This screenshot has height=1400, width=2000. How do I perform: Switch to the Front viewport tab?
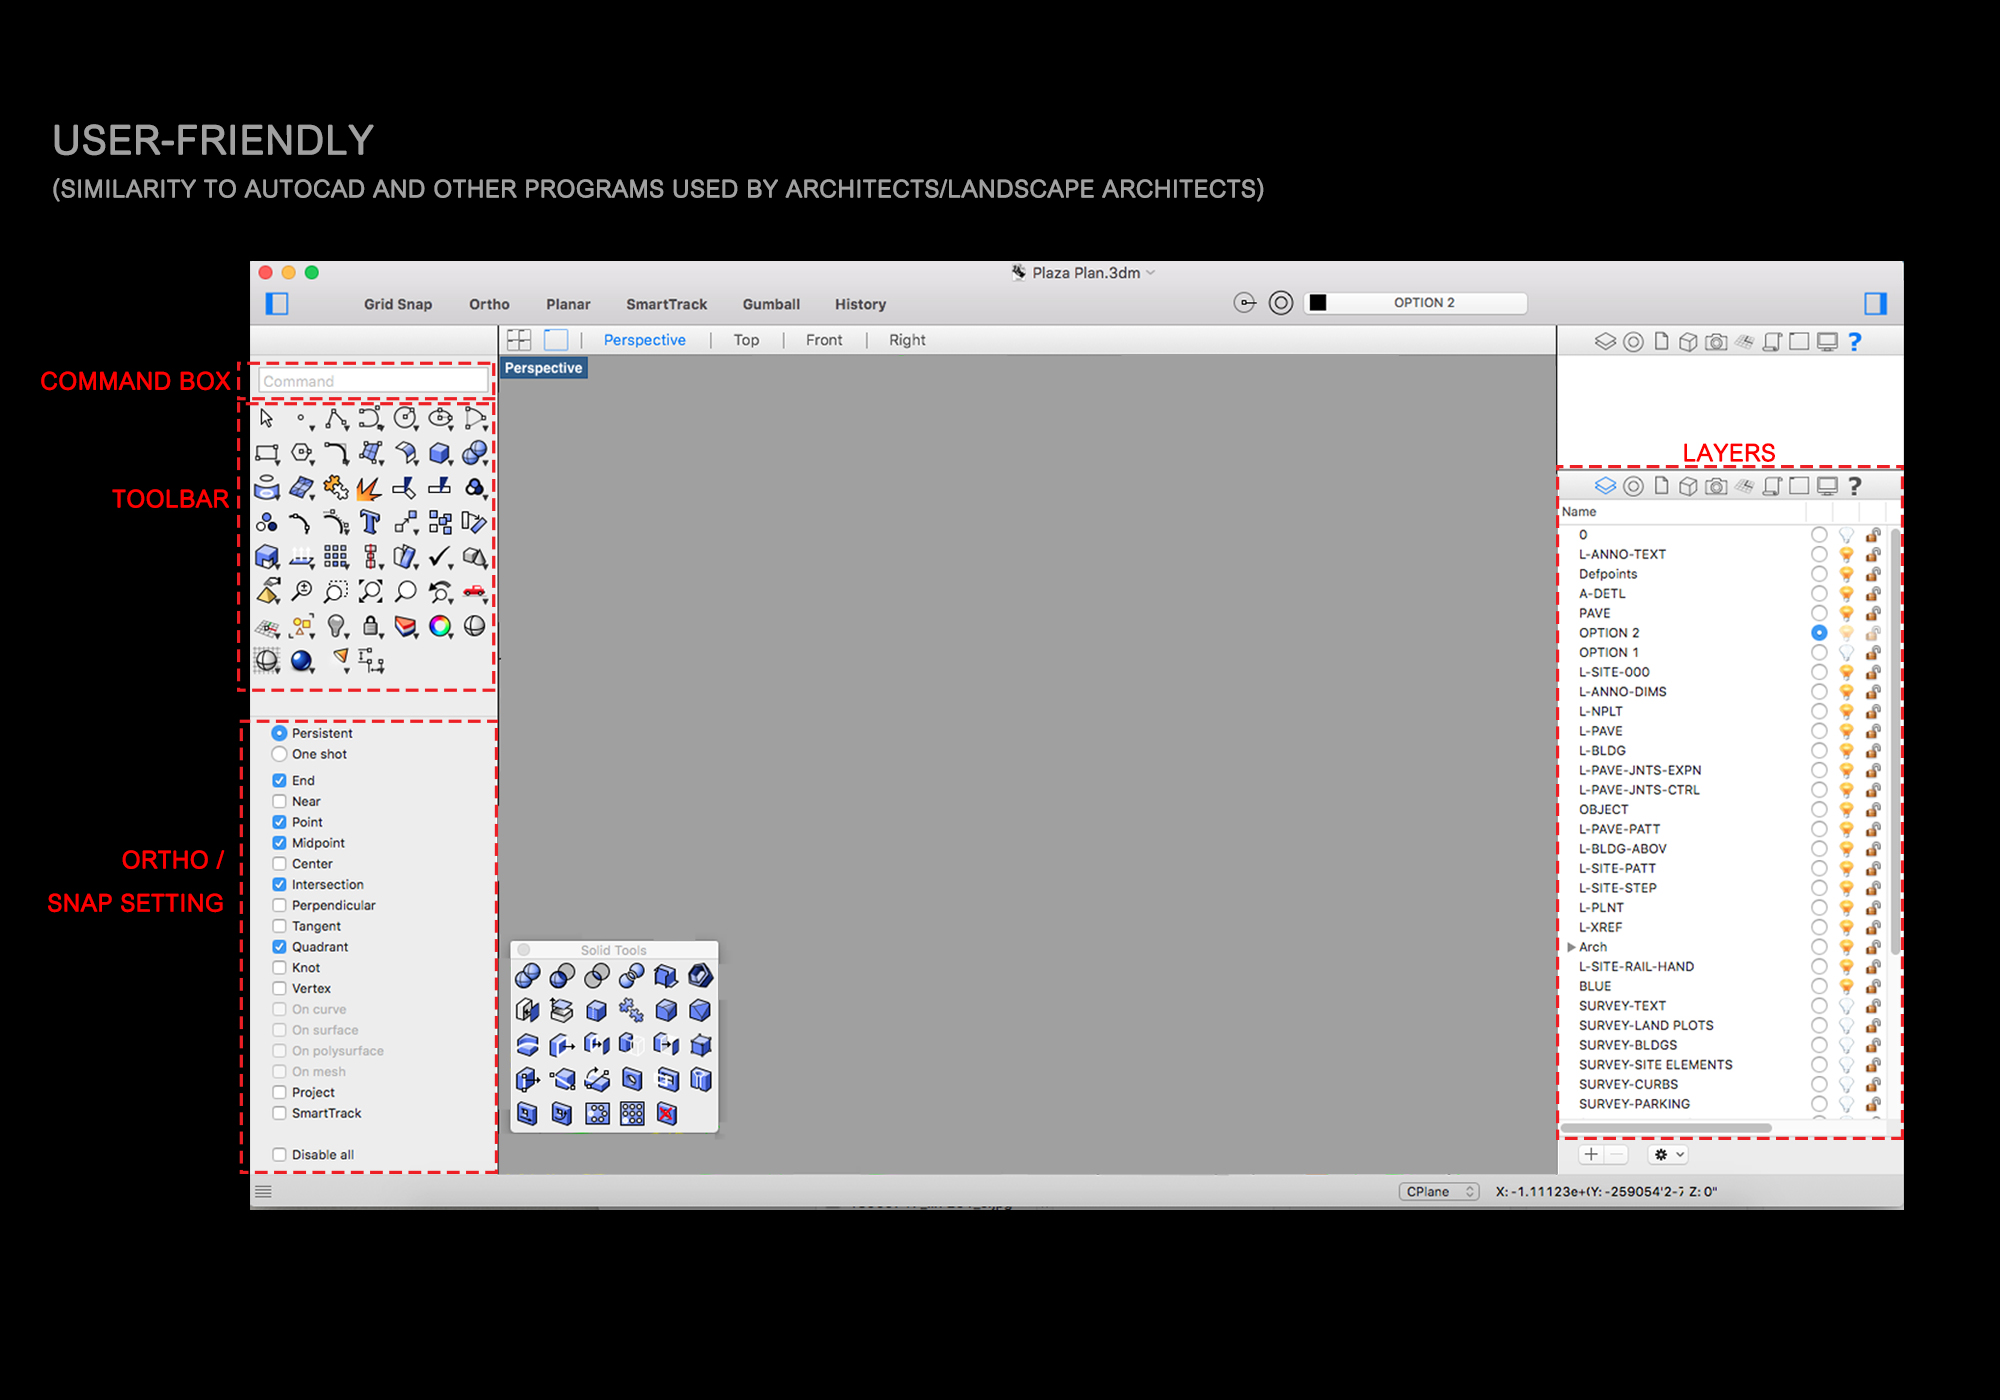pyautogui.click(x=824, y=340)
